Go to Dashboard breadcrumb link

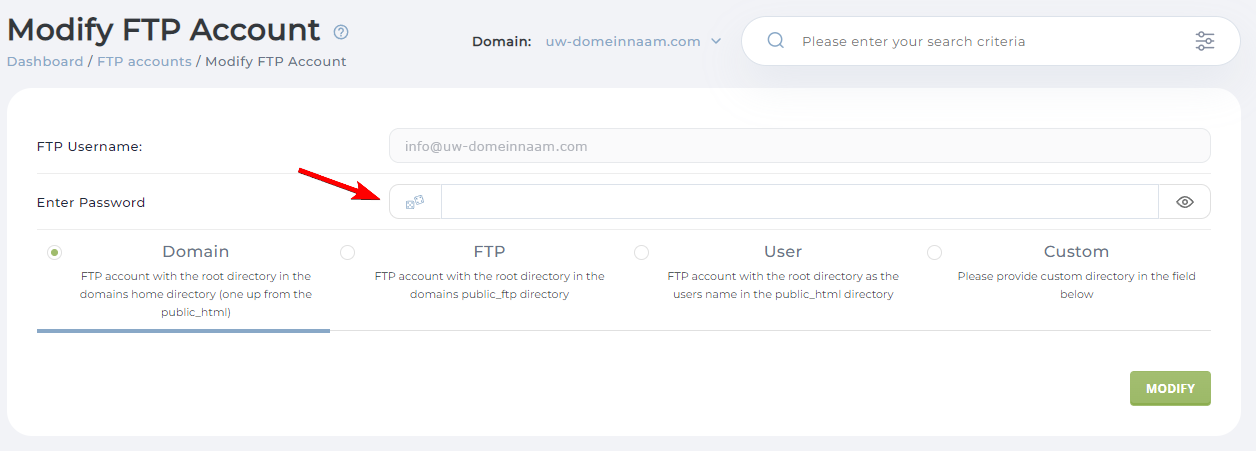(45, 61)
